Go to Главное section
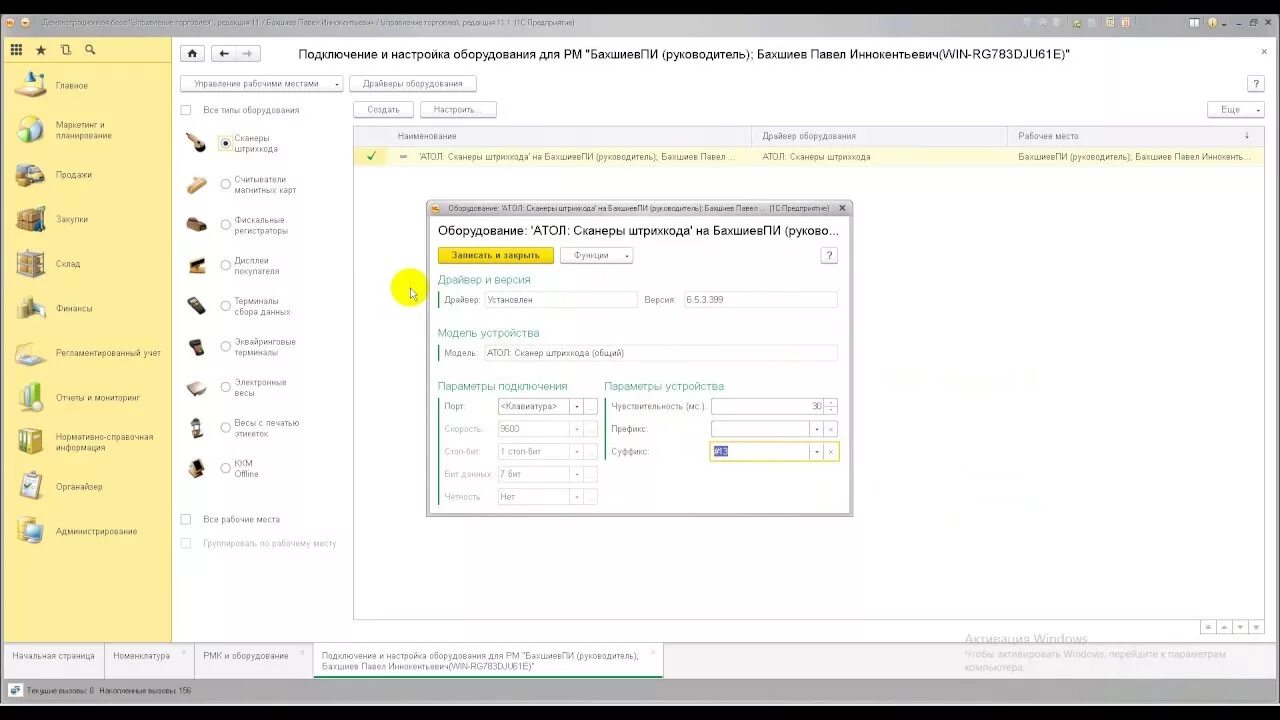 coord(72,86)
